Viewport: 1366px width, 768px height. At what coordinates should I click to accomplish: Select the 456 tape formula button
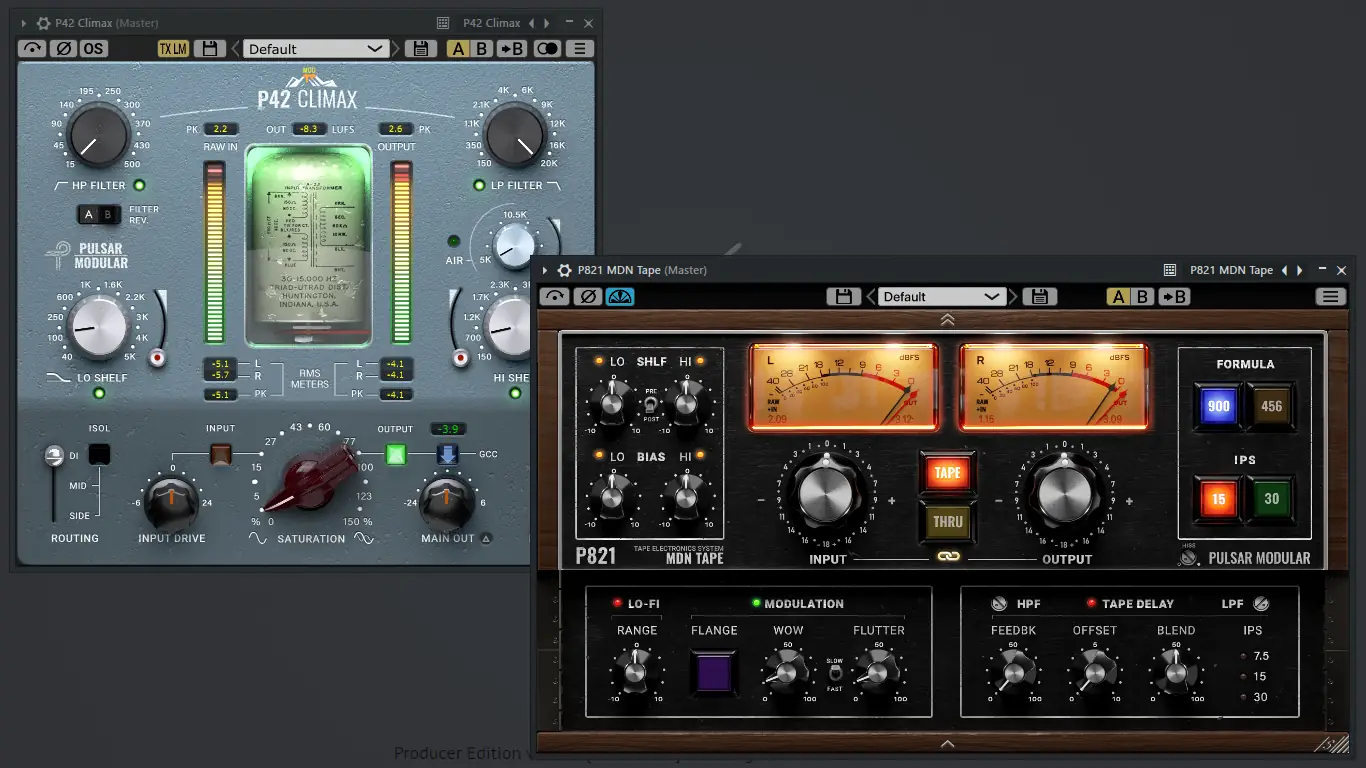[1271, 406]
